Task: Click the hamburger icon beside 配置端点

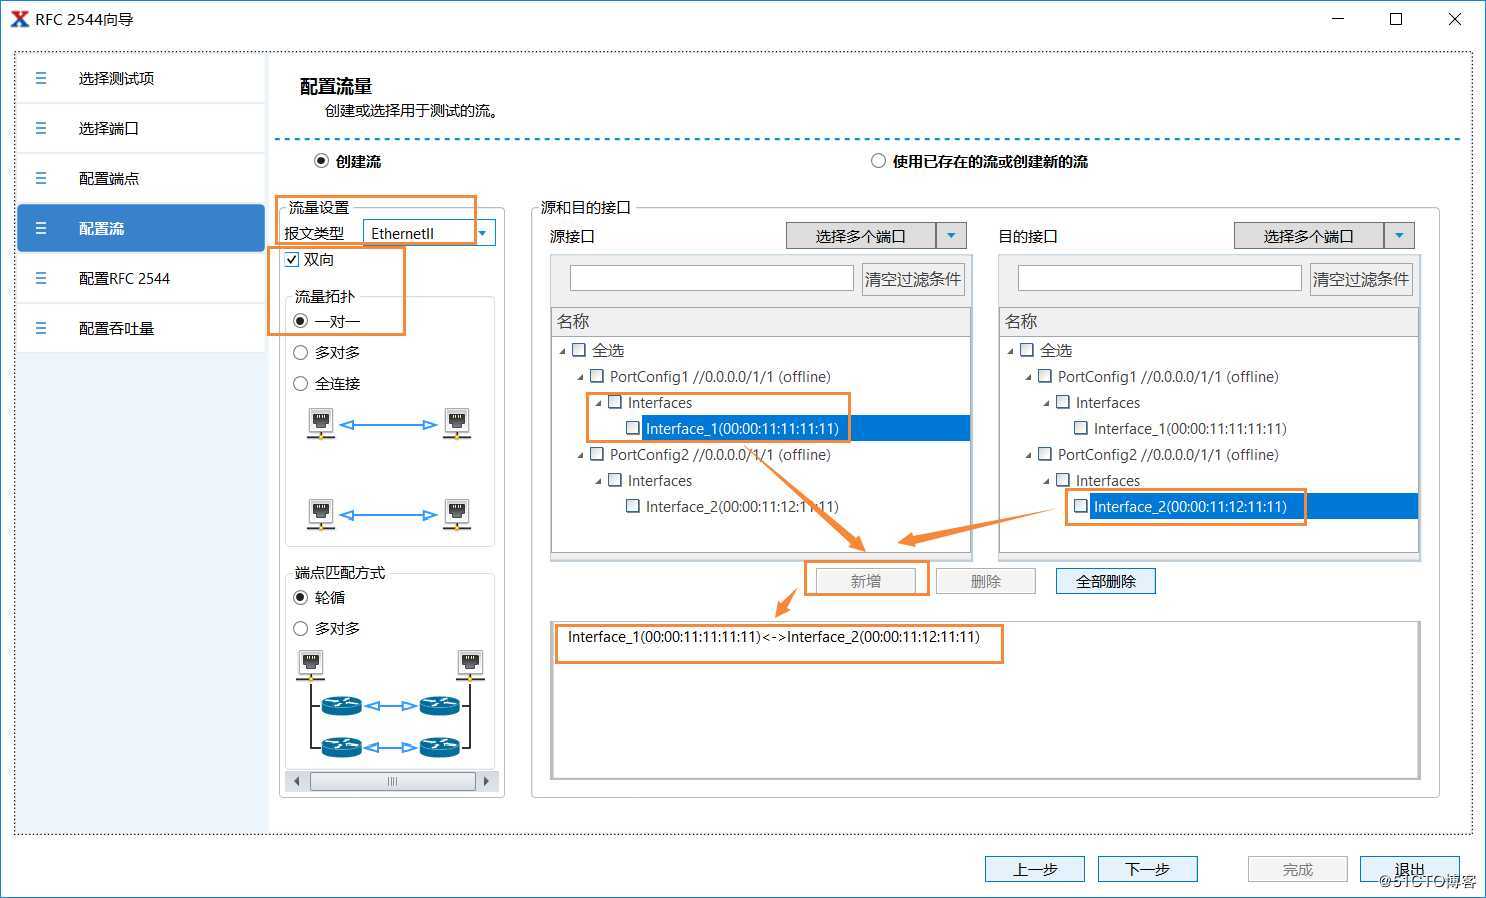Action: [x=41, y=178]
